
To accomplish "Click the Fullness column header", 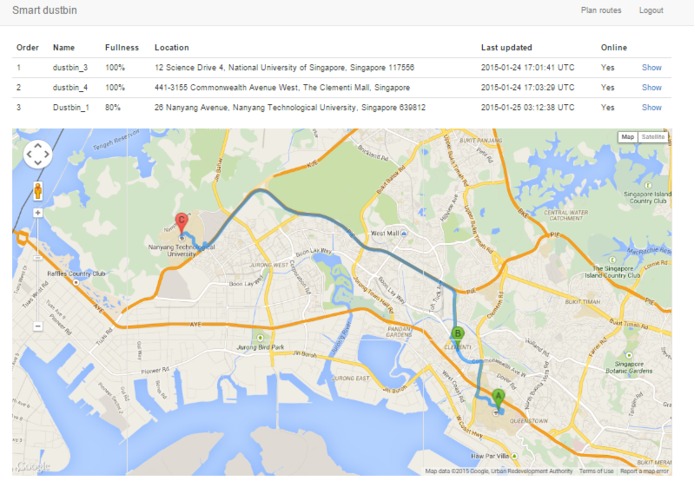I will click(x=122, y=47).
